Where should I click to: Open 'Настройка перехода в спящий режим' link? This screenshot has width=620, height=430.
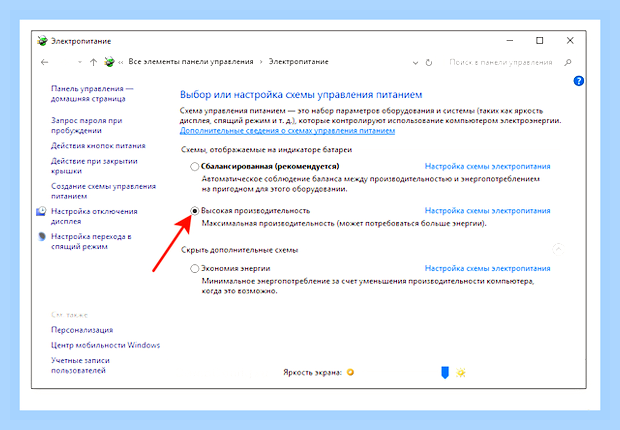click(x=91, y=241)
